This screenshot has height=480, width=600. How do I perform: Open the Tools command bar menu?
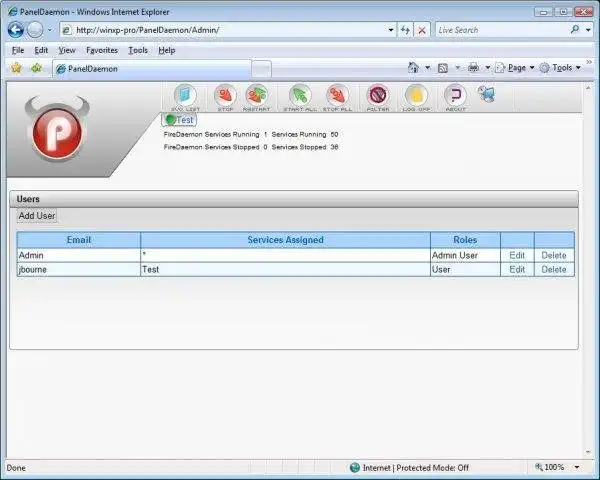pos(560,68)
